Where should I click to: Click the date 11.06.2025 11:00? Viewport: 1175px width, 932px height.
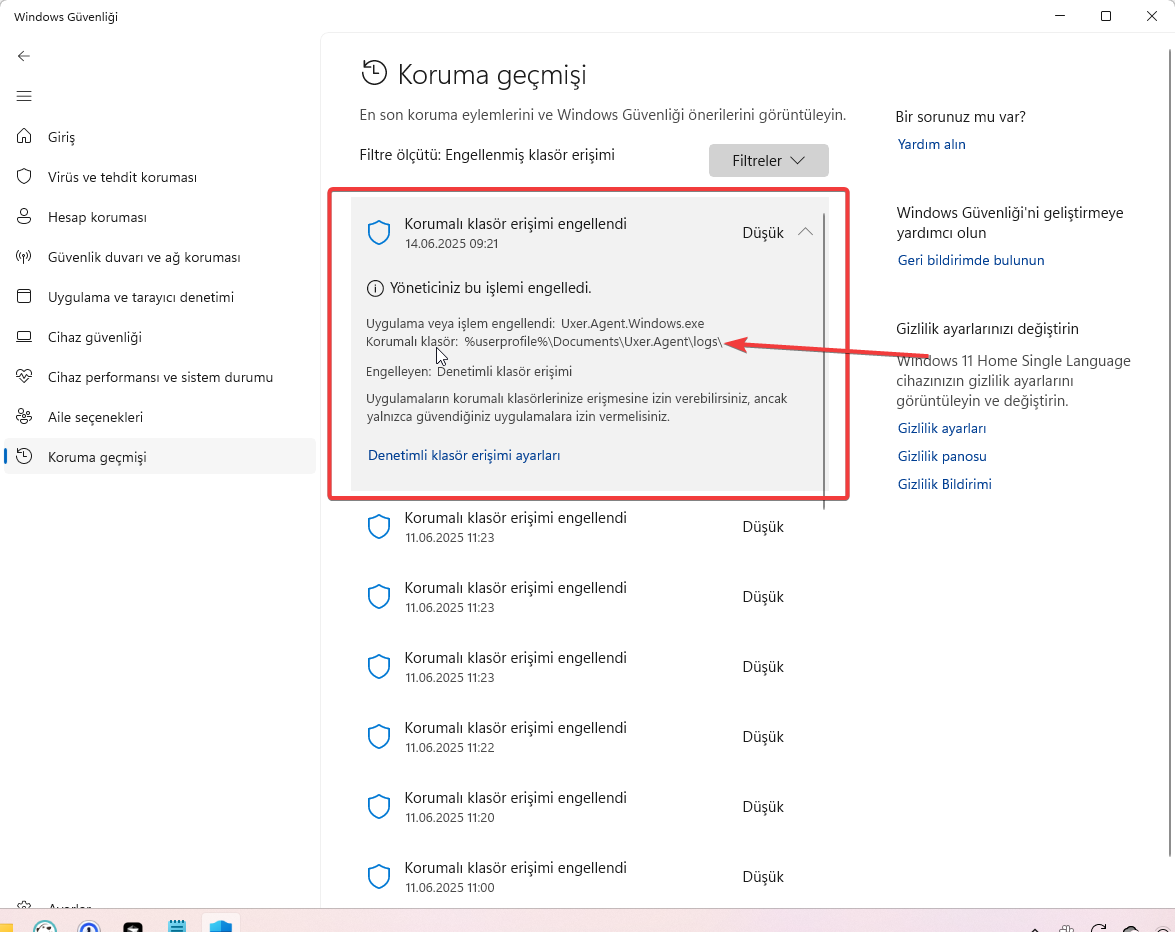coord(450,887)
